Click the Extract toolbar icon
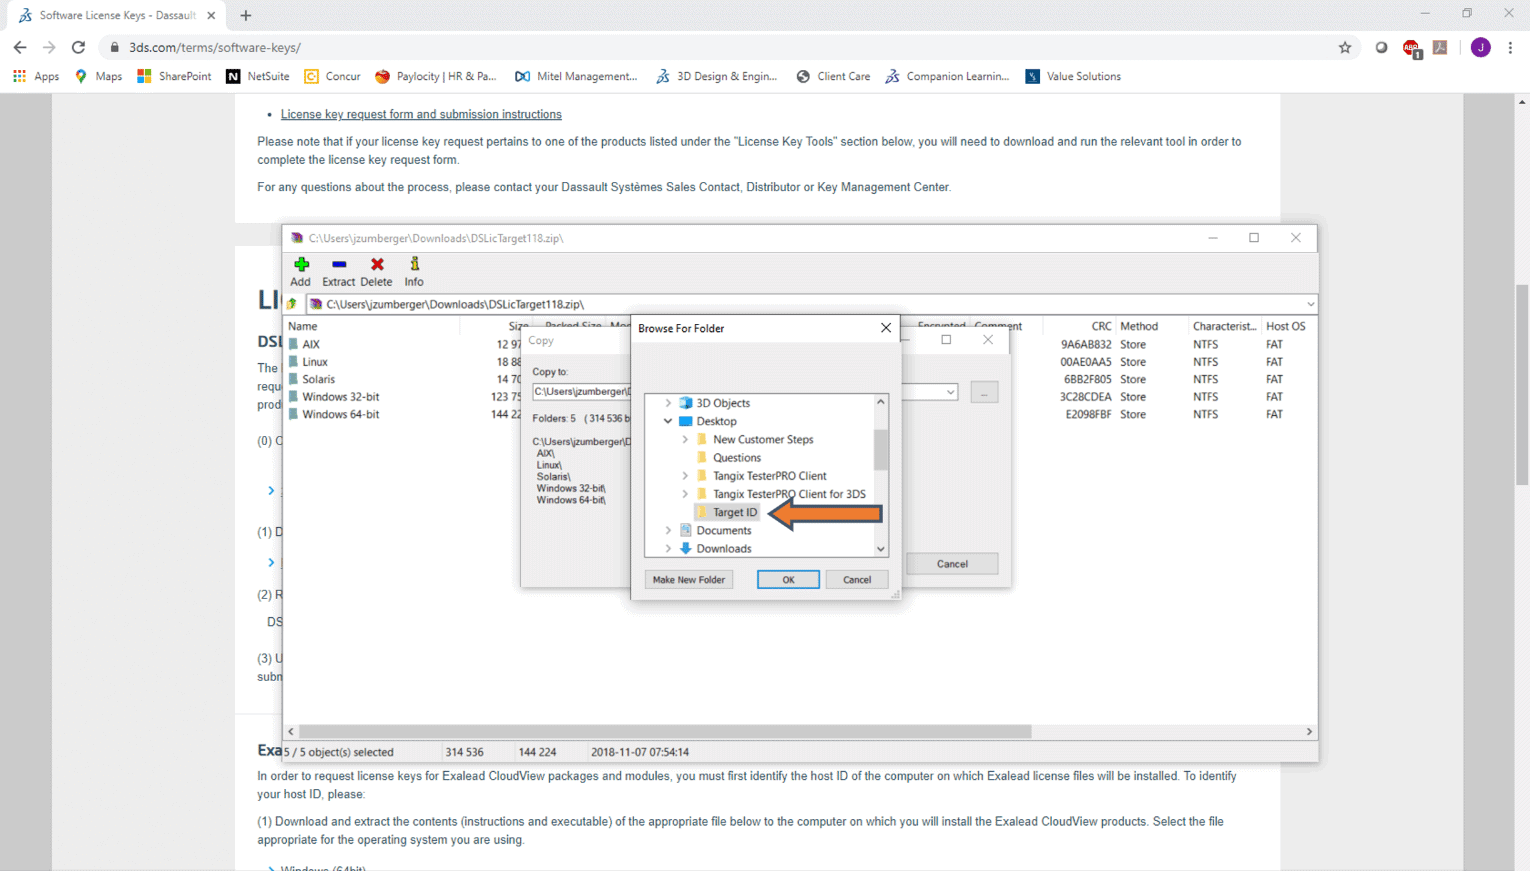The image size is (1530, 871). tap(338, 271)
